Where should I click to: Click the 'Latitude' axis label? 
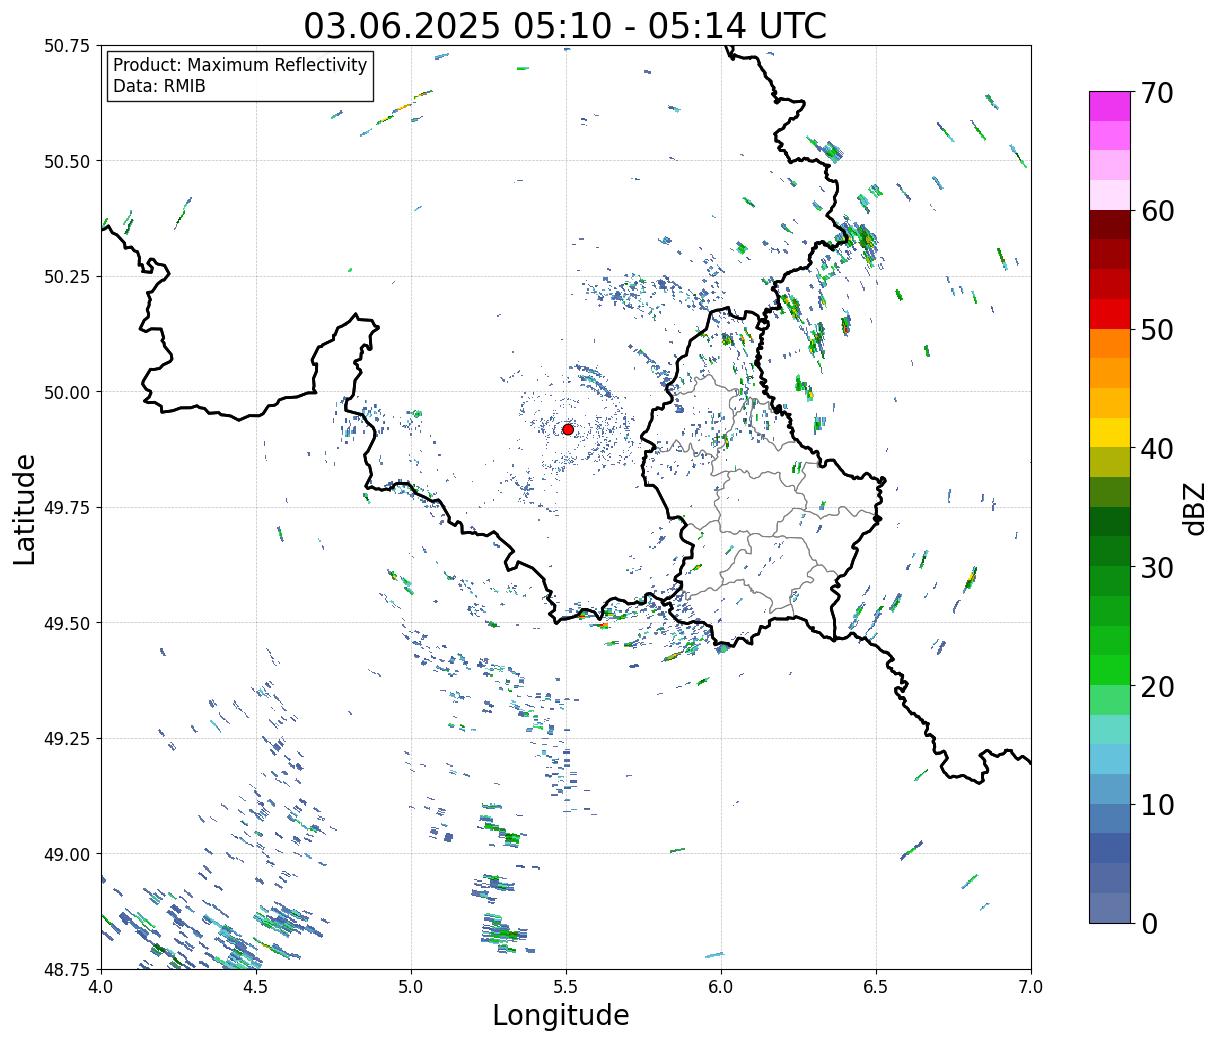(25, 509)
